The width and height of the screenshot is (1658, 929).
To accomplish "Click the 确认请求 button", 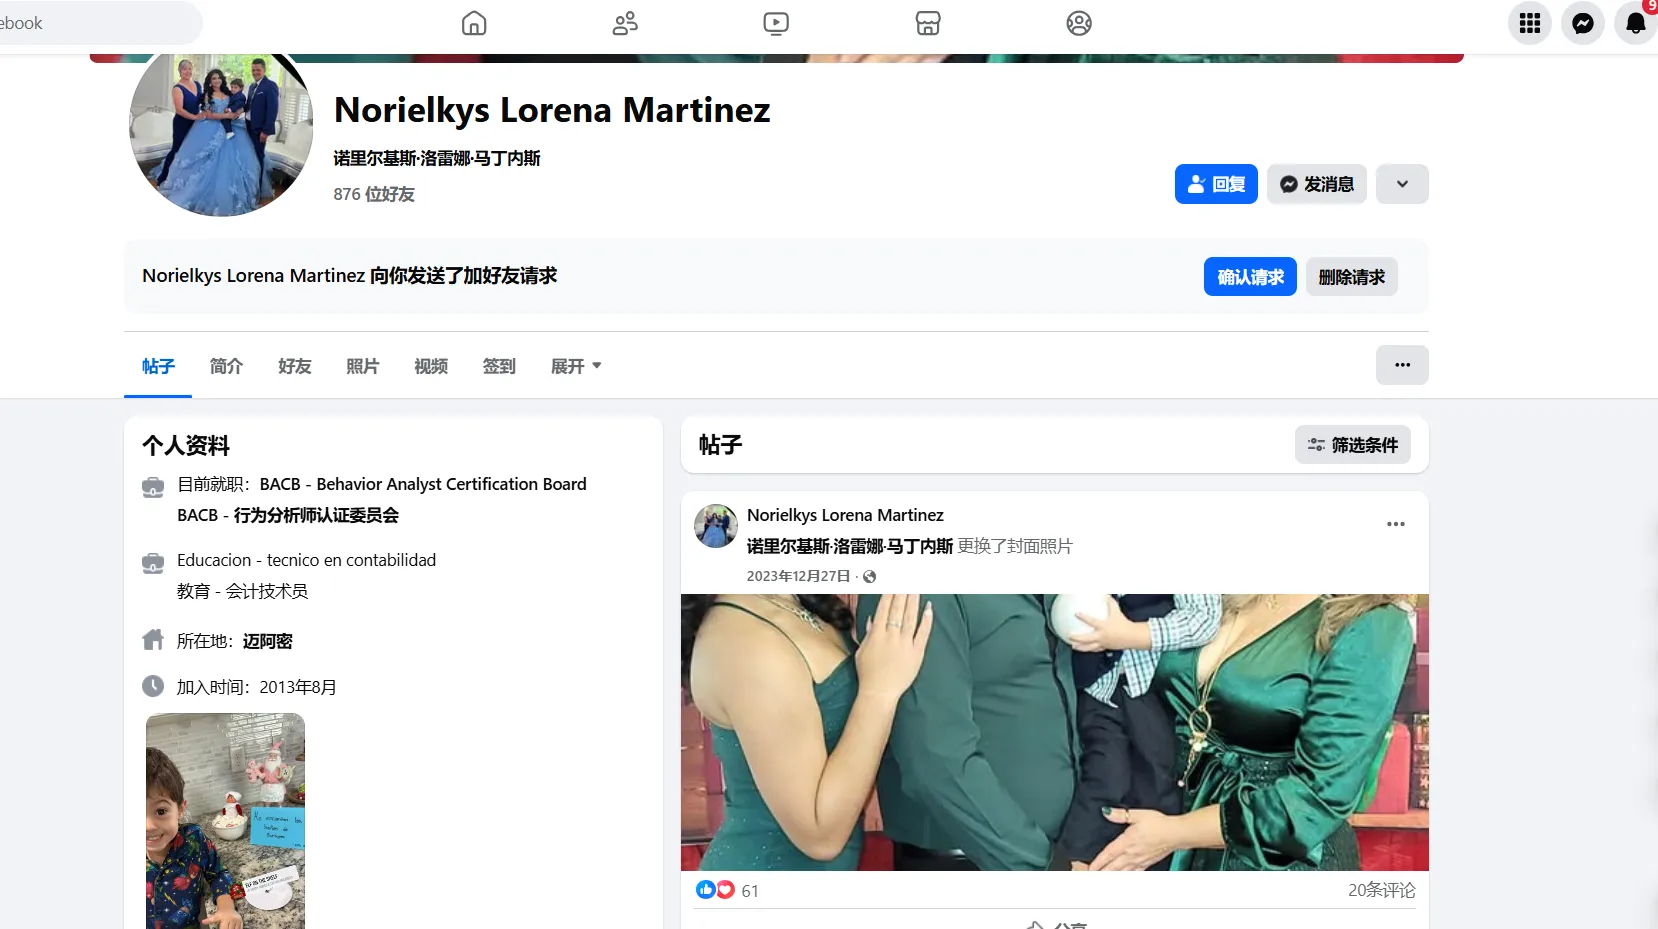I will tap(1249, 277).
